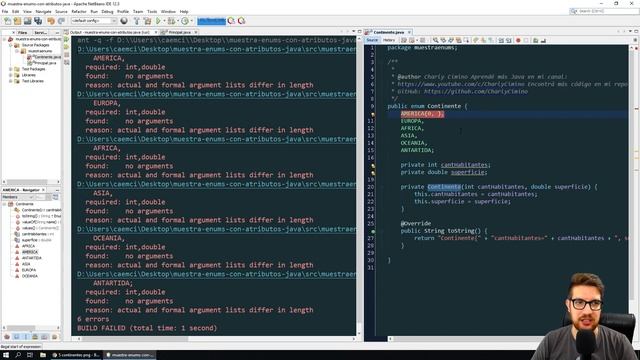Select Continente.java in Projects tree
Screen dimensions: 640x360
tap(44, 57)
